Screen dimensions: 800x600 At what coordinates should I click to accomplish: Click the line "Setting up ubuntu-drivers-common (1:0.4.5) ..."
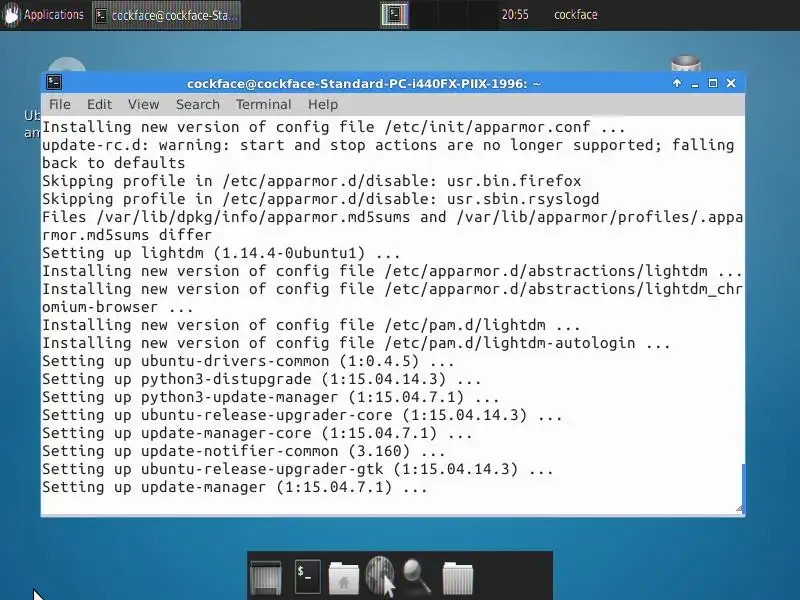[248, 361]
